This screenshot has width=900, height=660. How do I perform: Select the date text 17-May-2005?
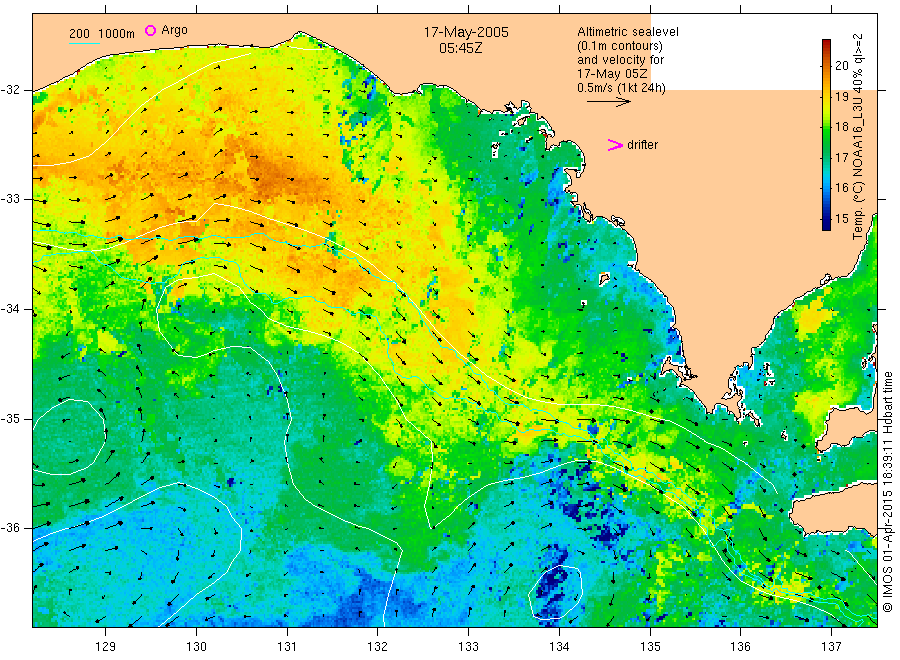(x=466, y=33)
